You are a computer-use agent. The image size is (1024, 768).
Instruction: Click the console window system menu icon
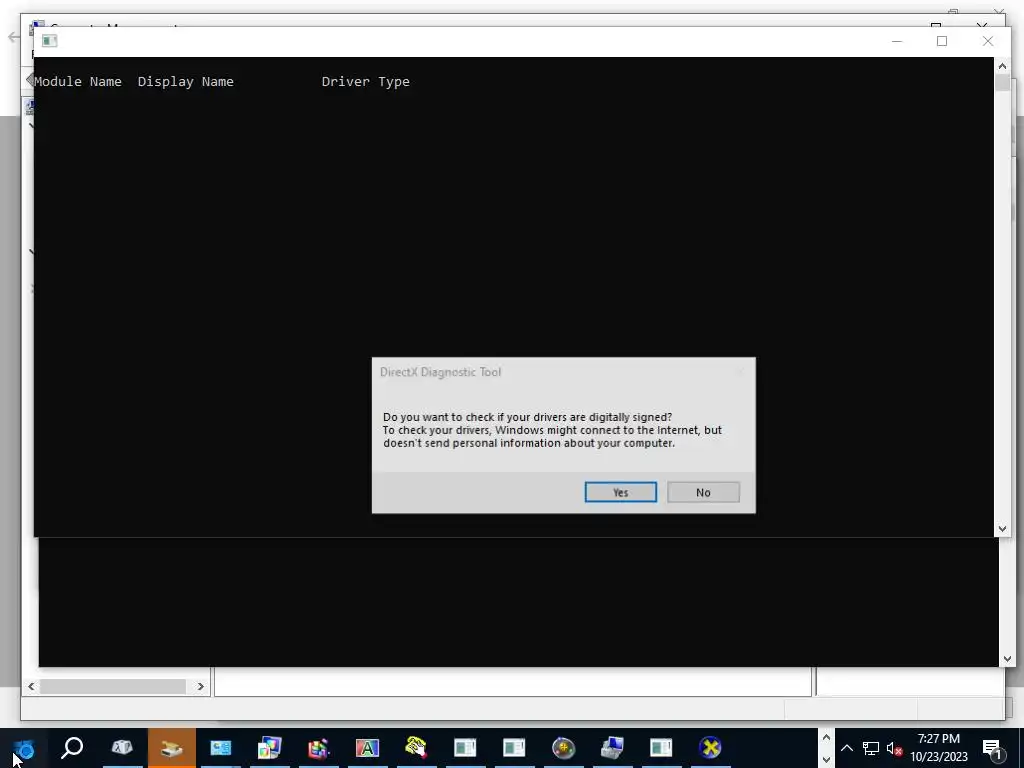click(50, 41)
